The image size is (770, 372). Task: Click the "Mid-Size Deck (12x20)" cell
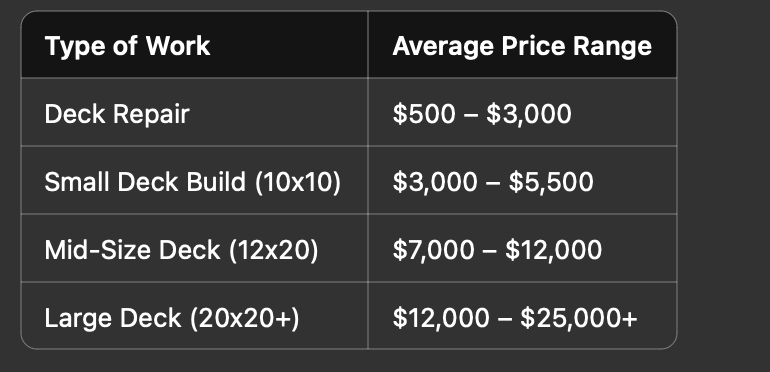[194, 248]
